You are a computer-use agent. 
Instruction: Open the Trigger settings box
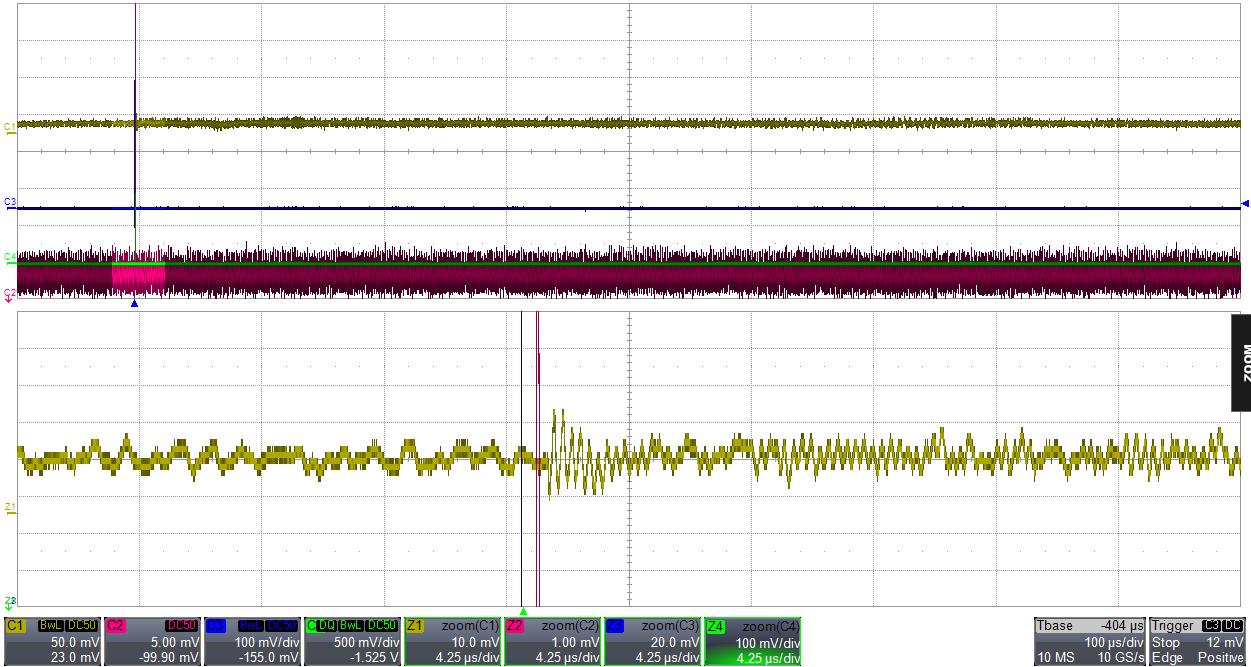[x=1198, y=641]
